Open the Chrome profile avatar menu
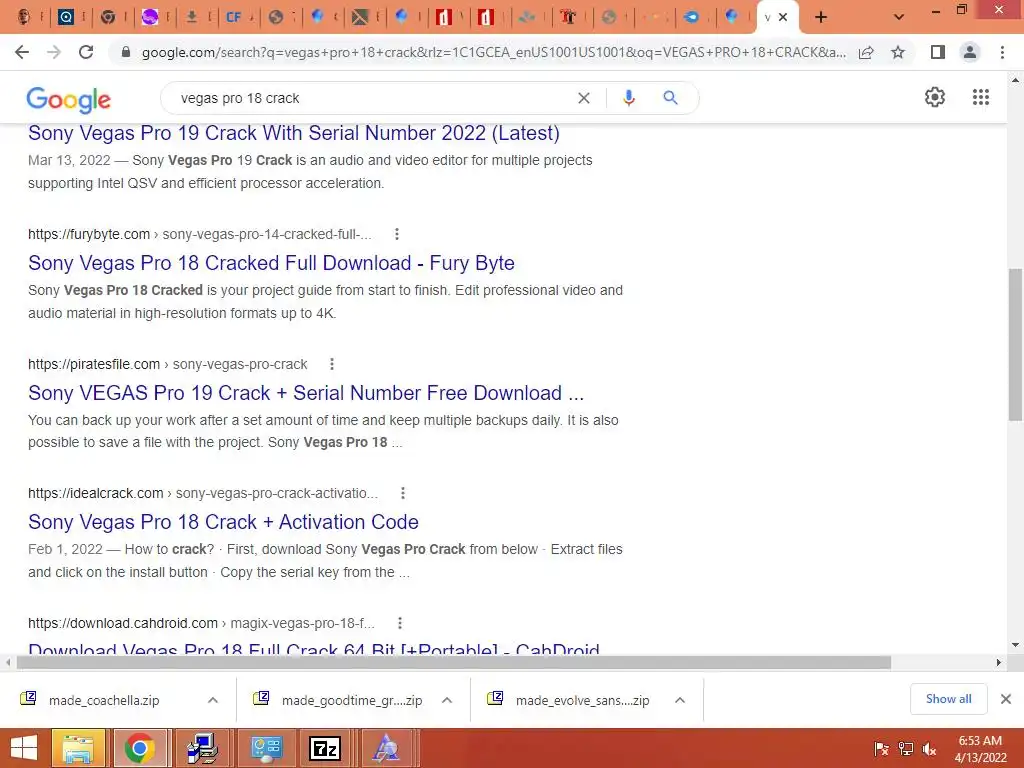 pyautogui.click(x=970, y=52)
